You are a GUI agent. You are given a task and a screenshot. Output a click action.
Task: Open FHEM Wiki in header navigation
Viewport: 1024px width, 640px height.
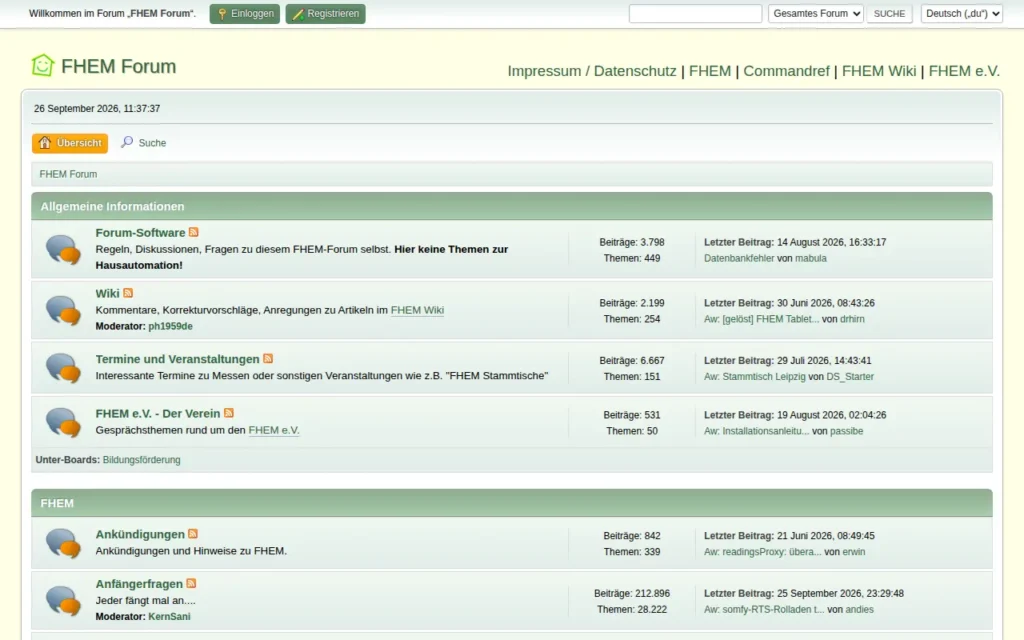[879, 71]
